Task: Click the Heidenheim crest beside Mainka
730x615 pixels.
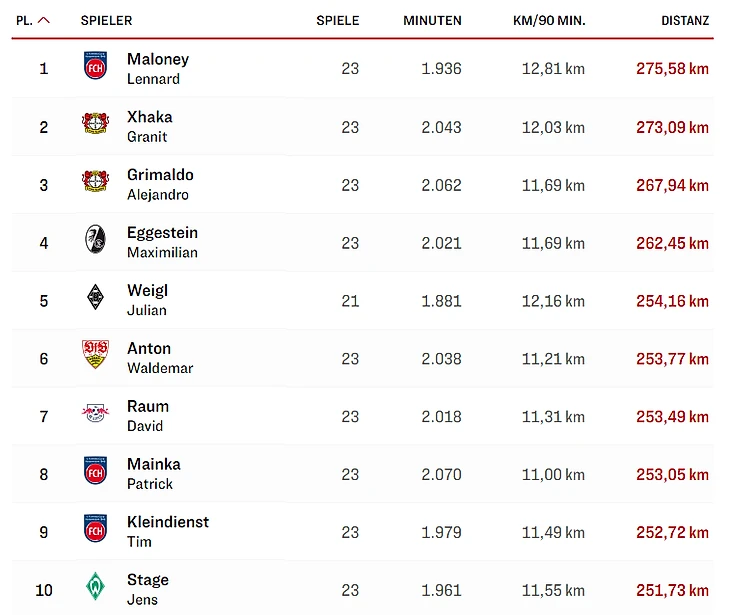Action: 95,473
